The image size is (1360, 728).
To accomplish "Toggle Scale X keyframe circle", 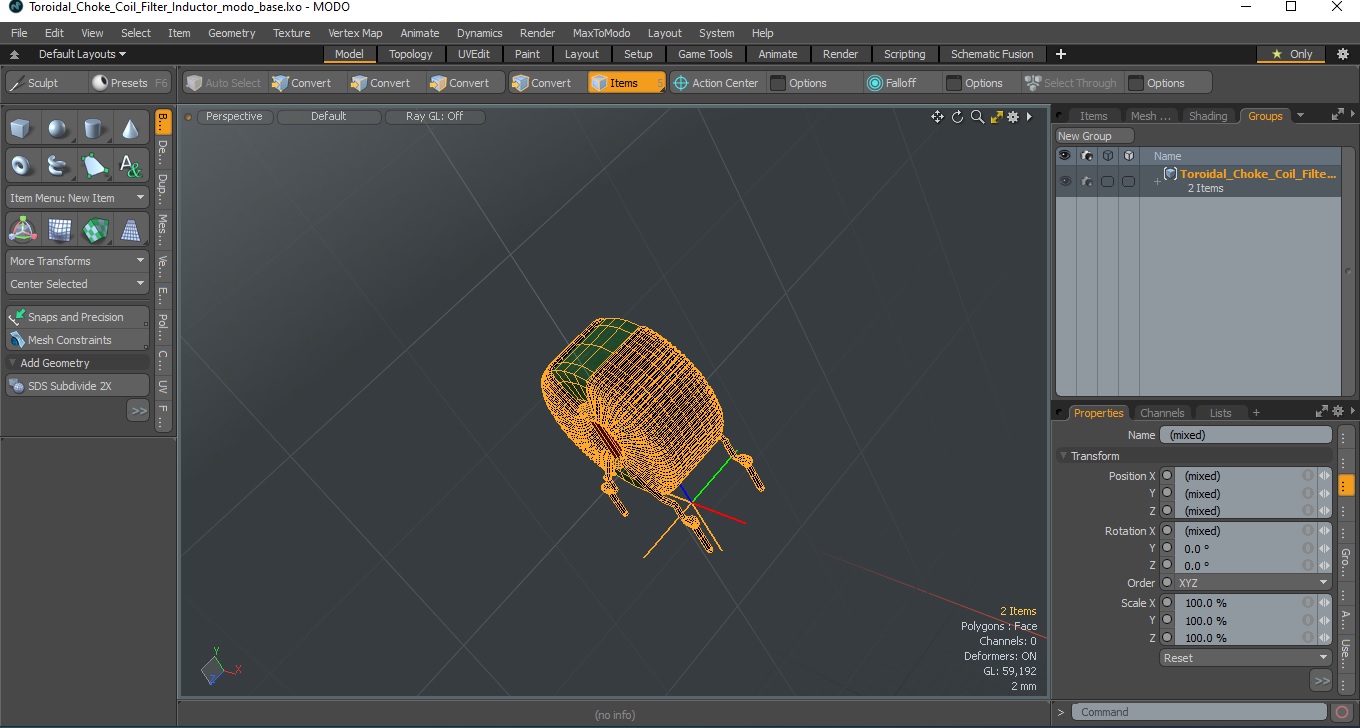I will pos(1167,603).
